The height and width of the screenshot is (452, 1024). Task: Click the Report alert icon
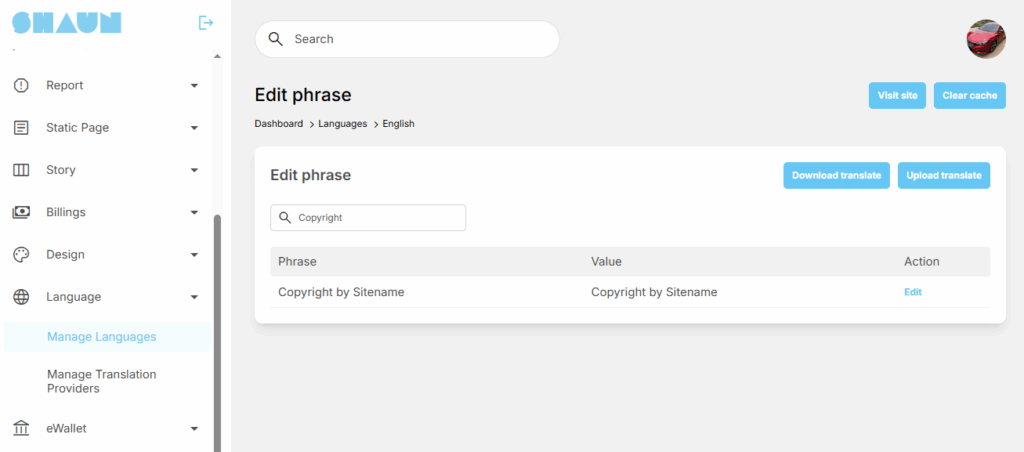coord(21,85)
